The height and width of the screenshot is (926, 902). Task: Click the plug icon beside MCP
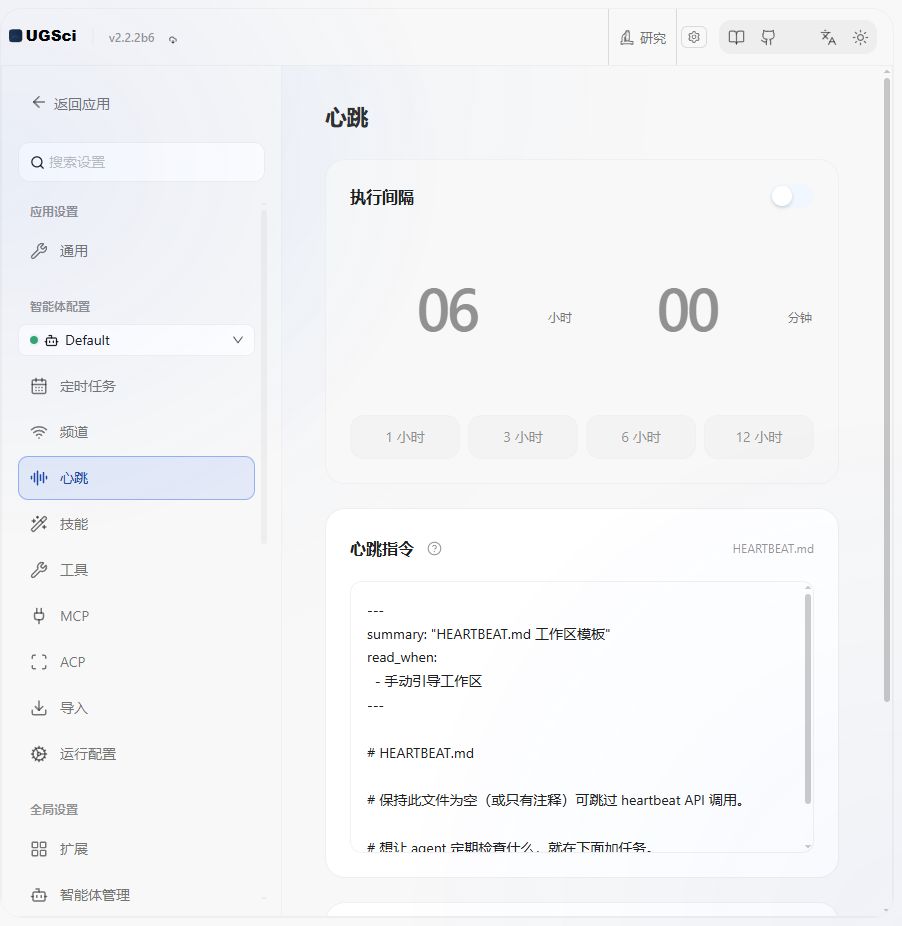click(x=39, y=616)
